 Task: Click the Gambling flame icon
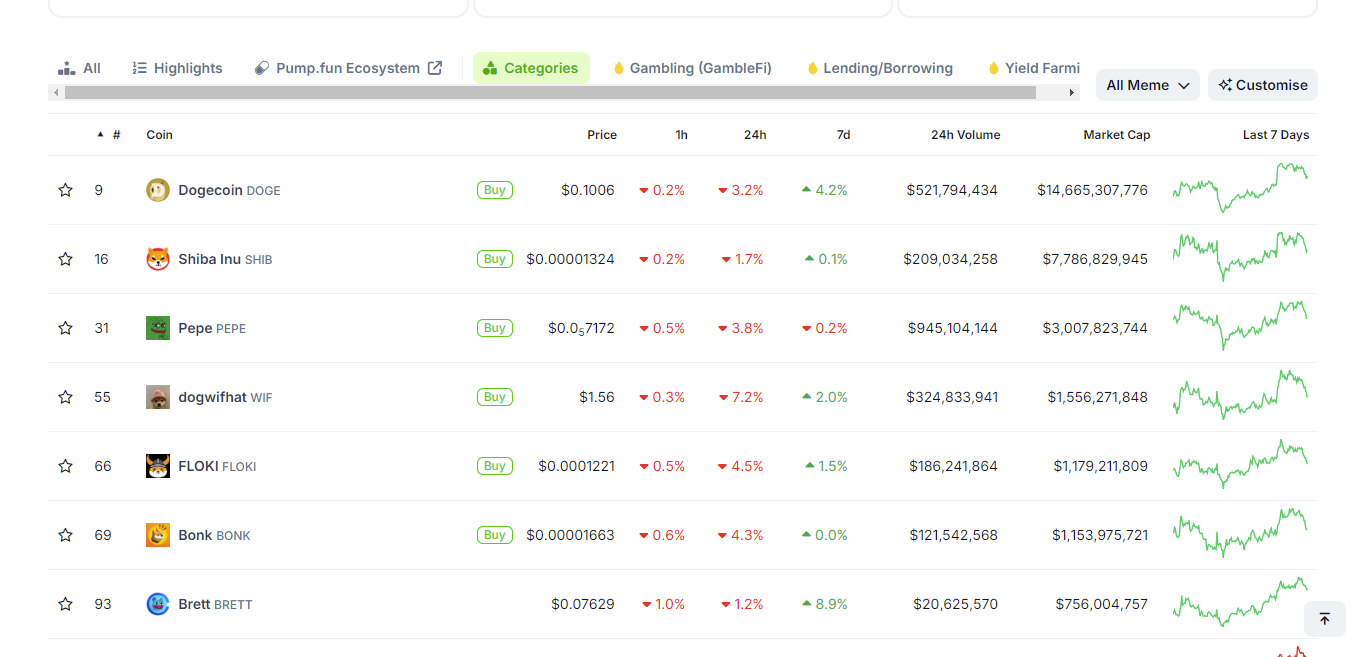point(619,68)
